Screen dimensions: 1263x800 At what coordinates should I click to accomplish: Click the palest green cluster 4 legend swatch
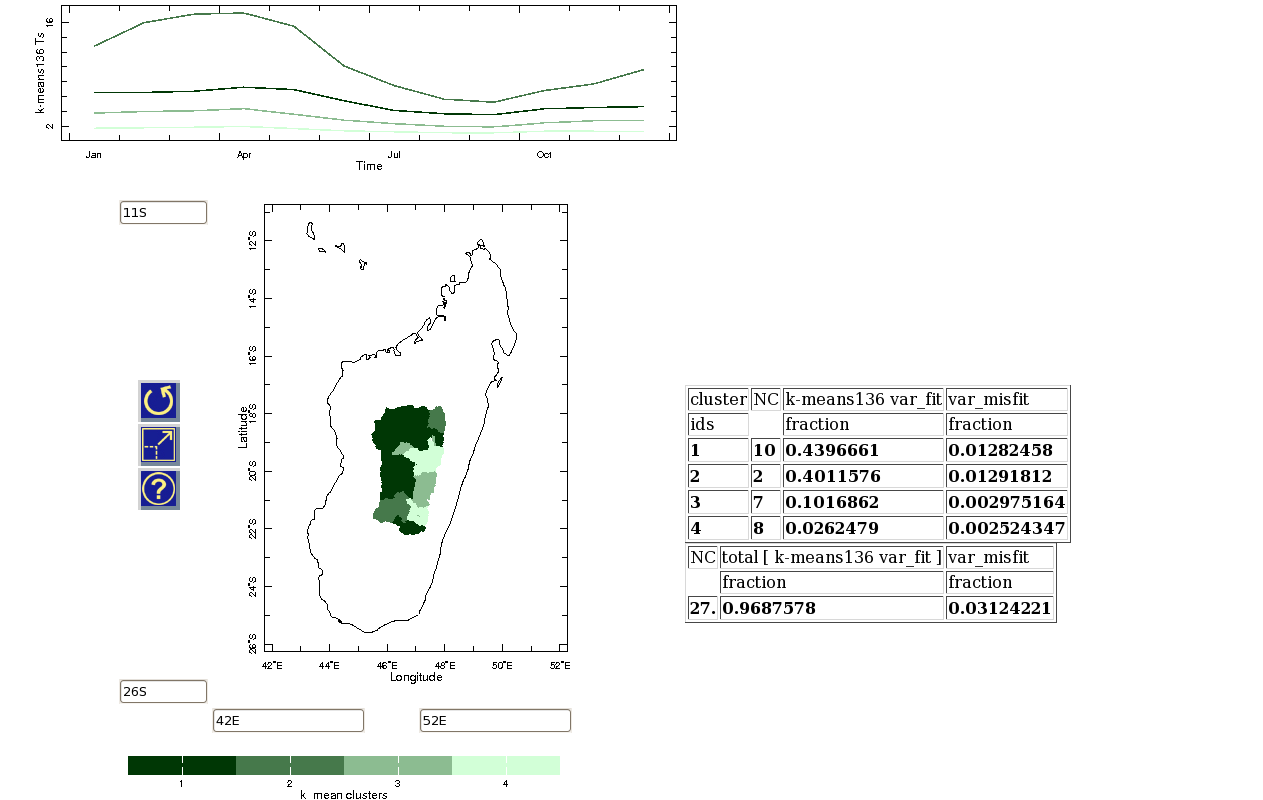[x=505, y=765]
